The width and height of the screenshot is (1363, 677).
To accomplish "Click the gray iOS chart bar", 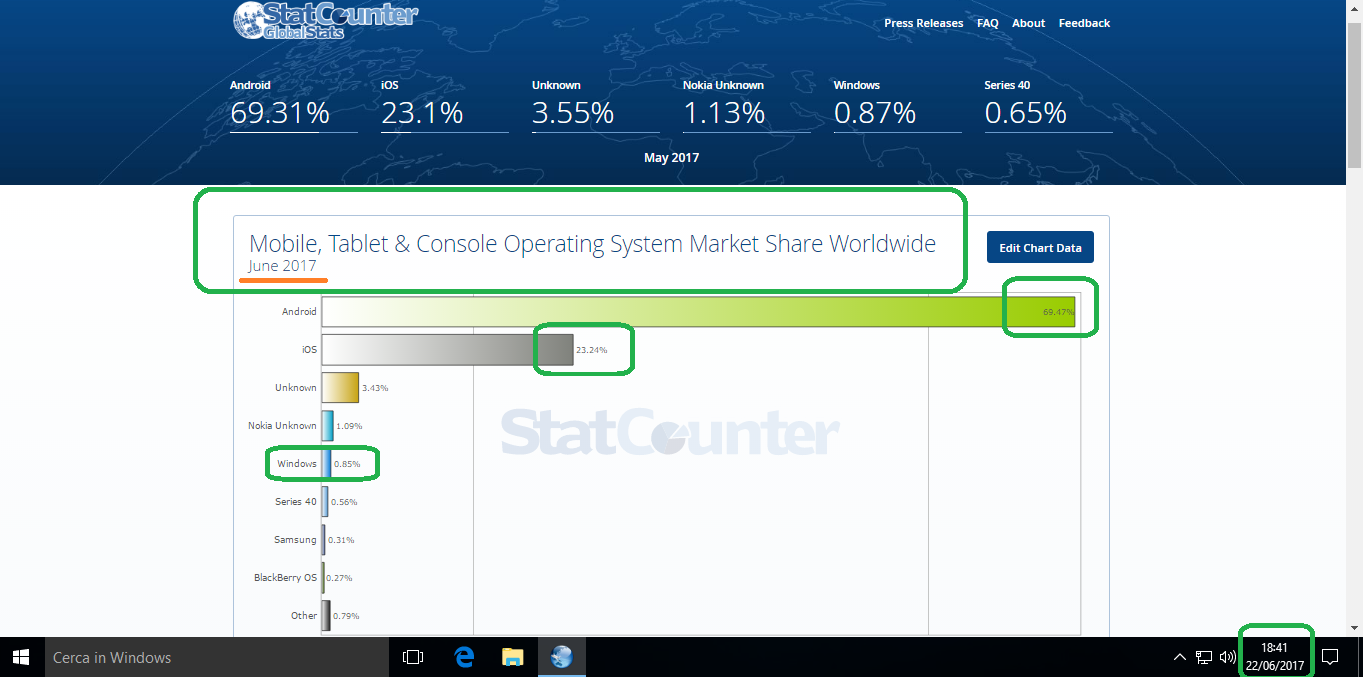I will click(x=447, y=350).
